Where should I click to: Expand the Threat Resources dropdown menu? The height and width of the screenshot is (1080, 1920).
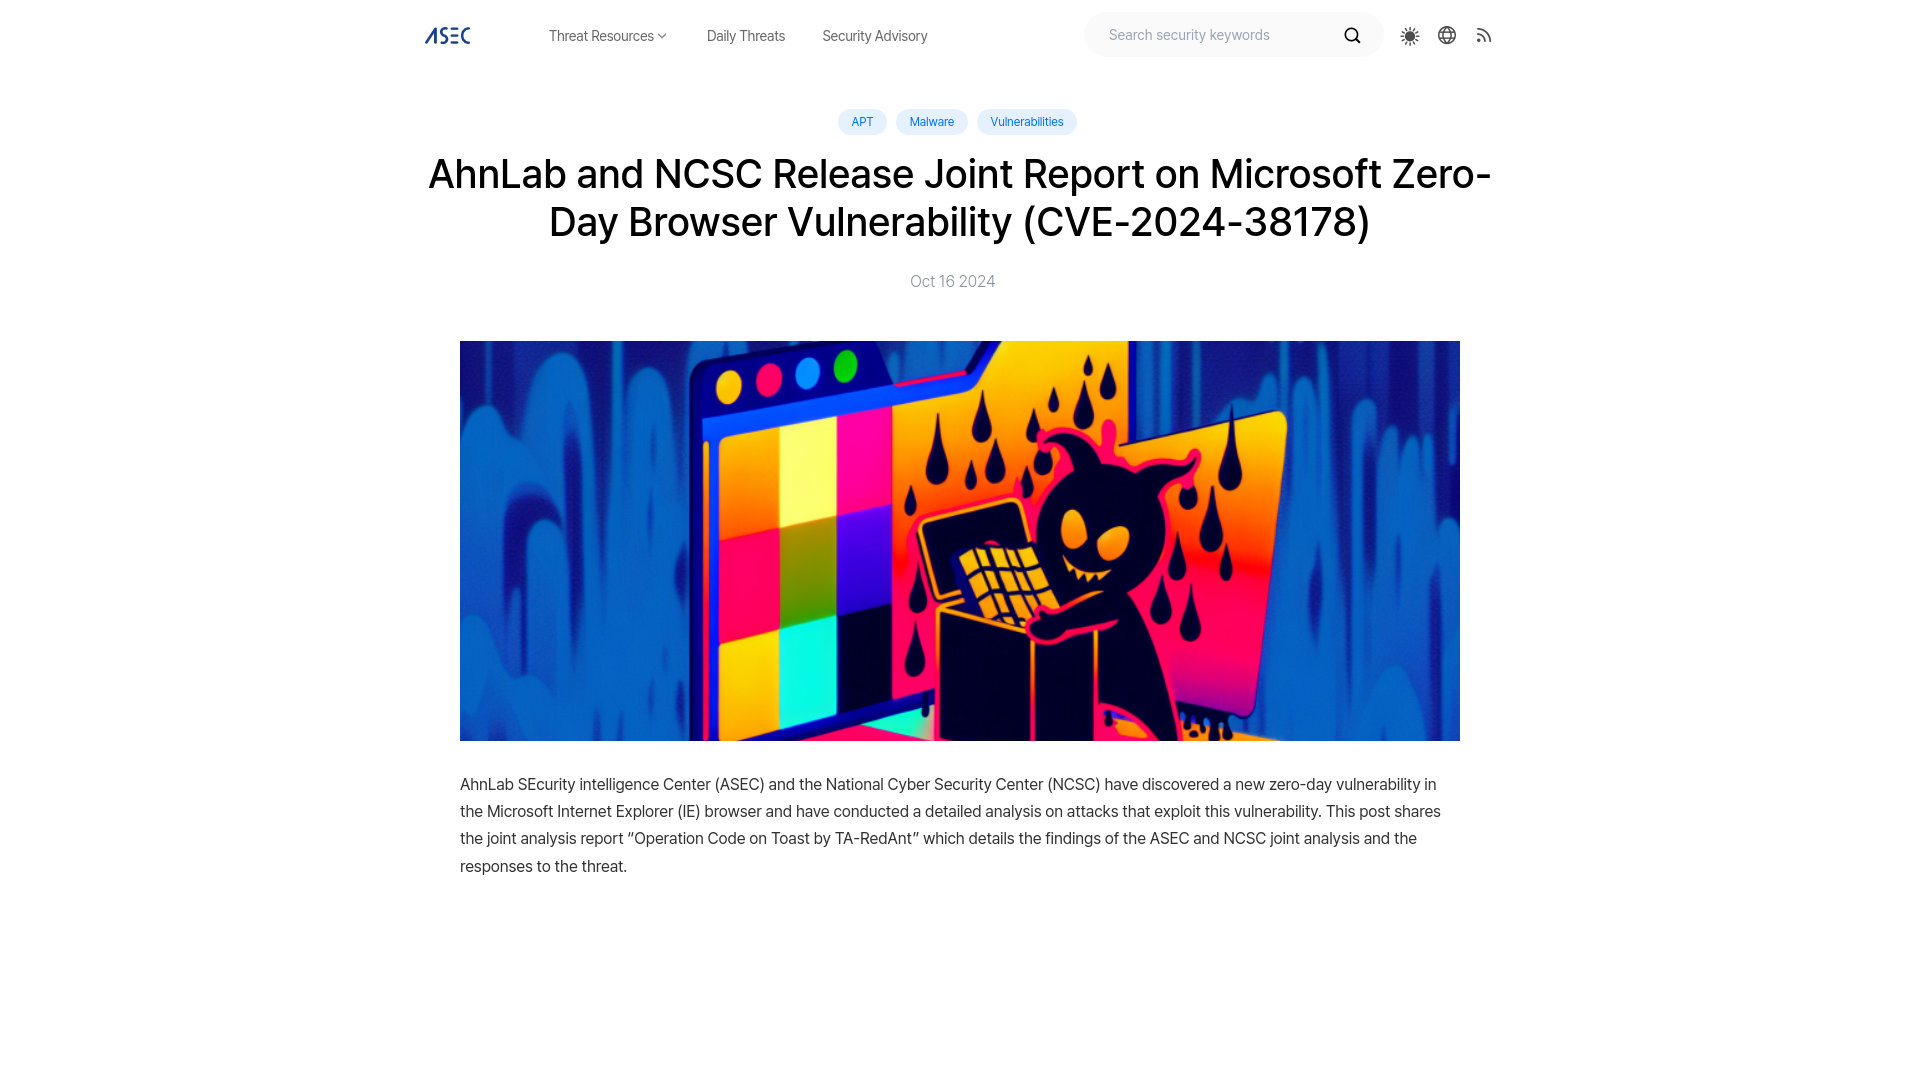point(608,36)
